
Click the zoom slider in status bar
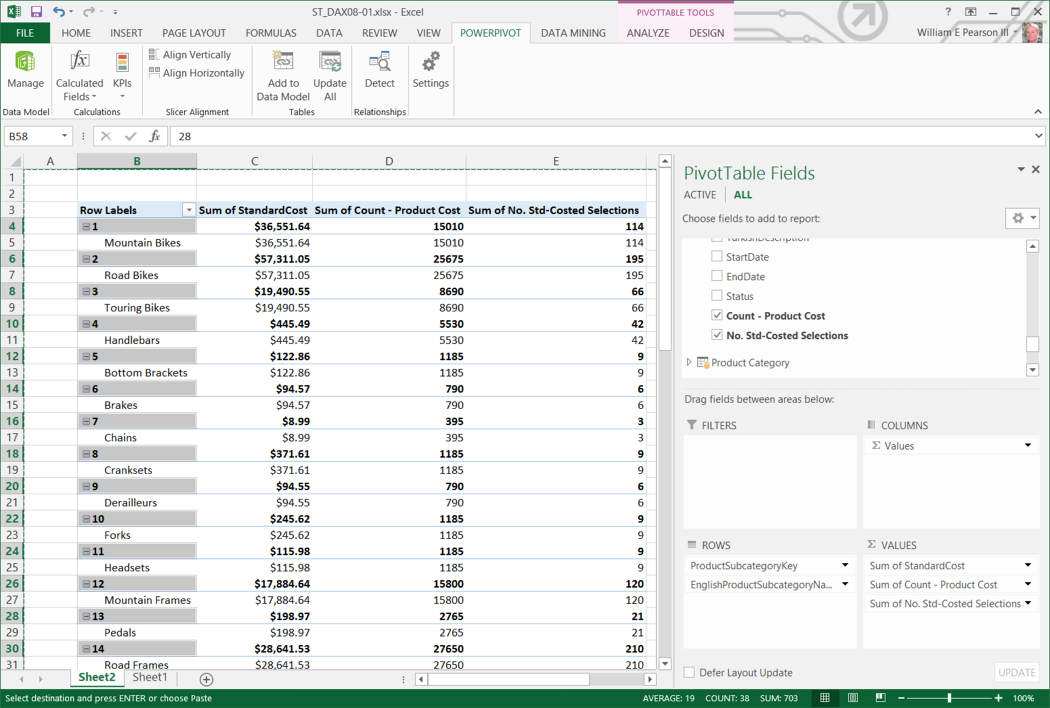pos(949,698)
